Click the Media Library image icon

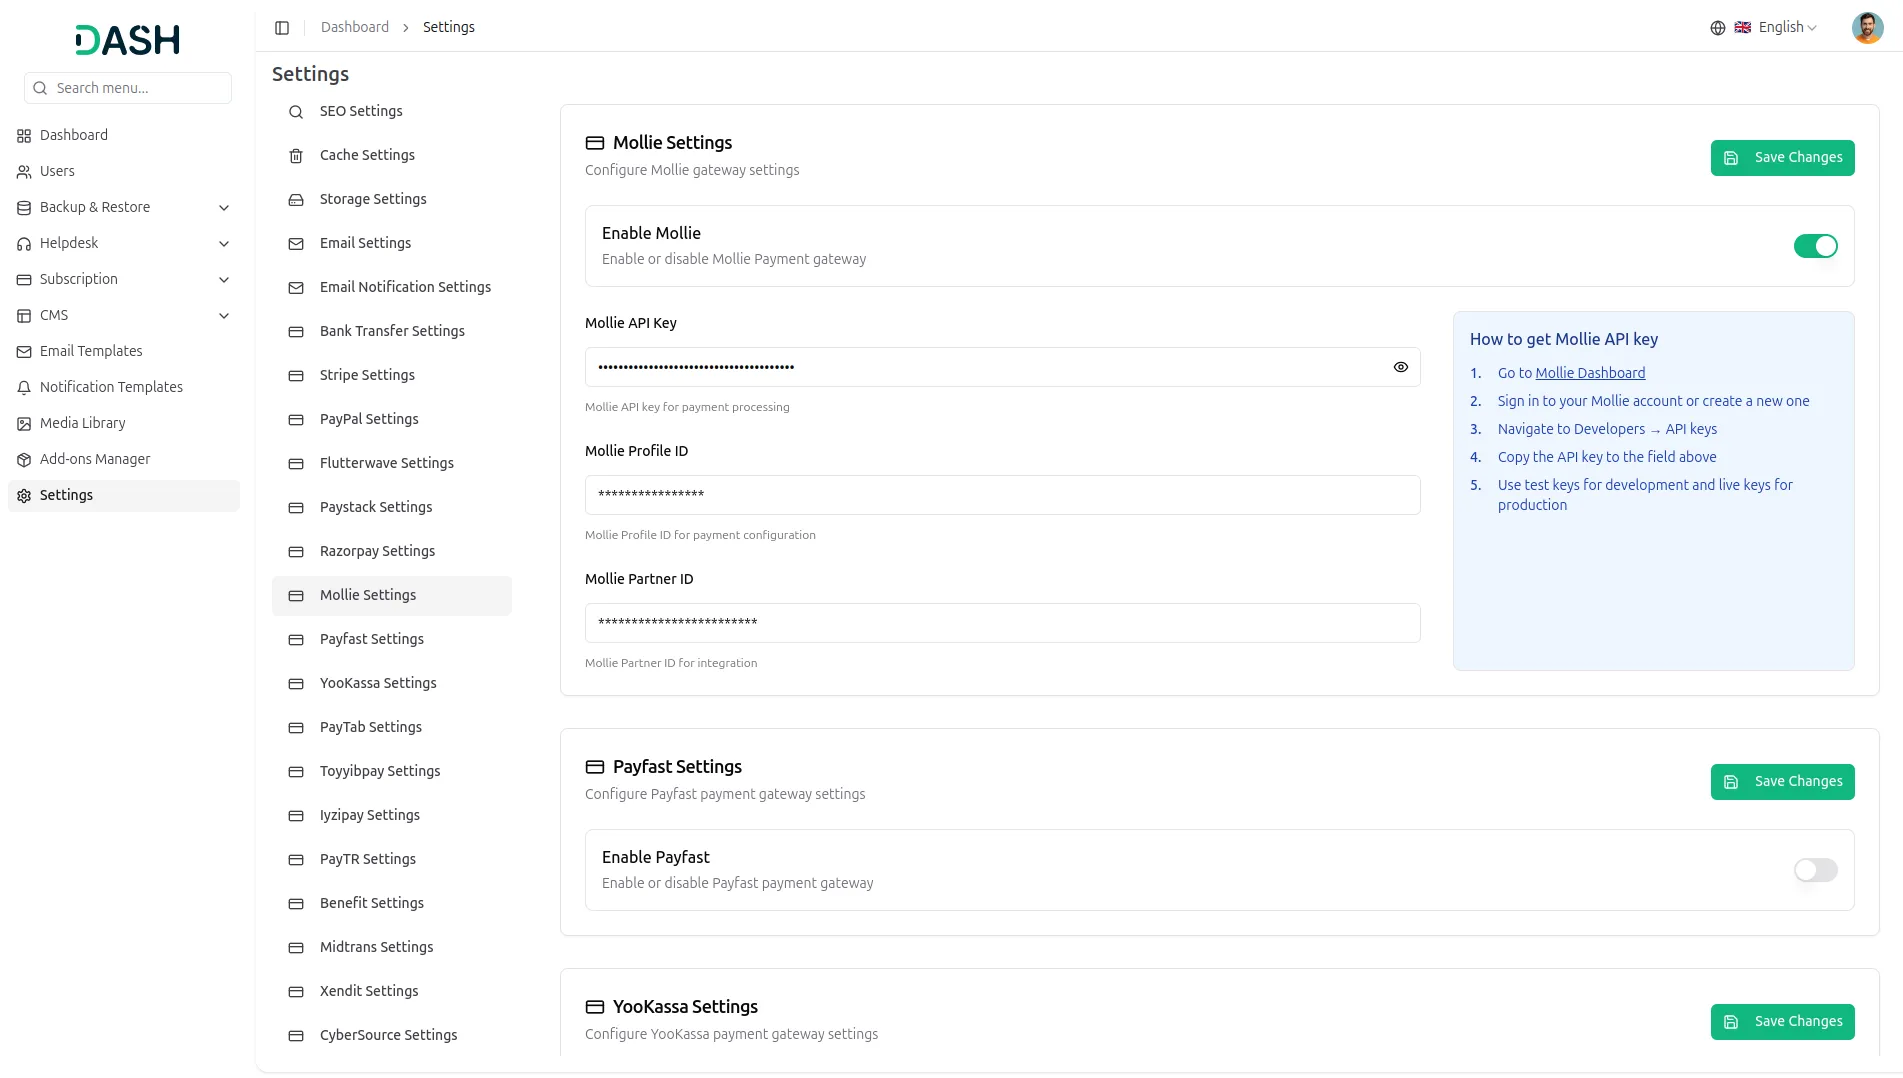[24, 424]
